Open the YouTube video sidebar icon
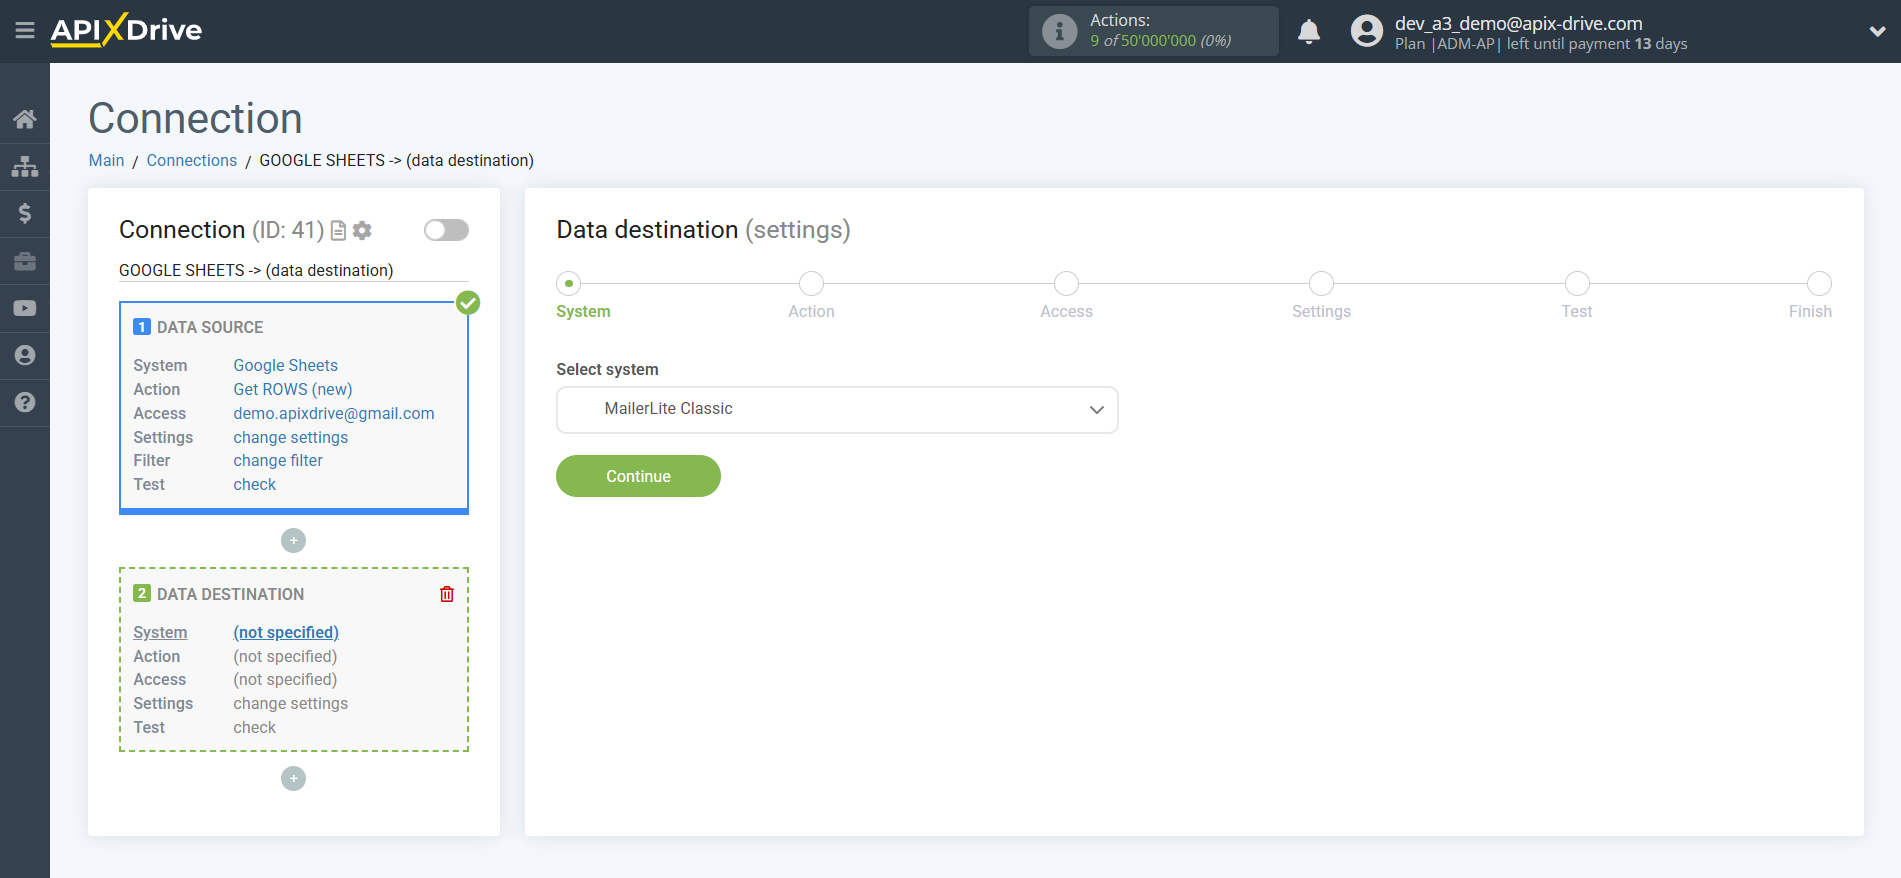This screenshot has width=1901, height=878. (25, 308)
